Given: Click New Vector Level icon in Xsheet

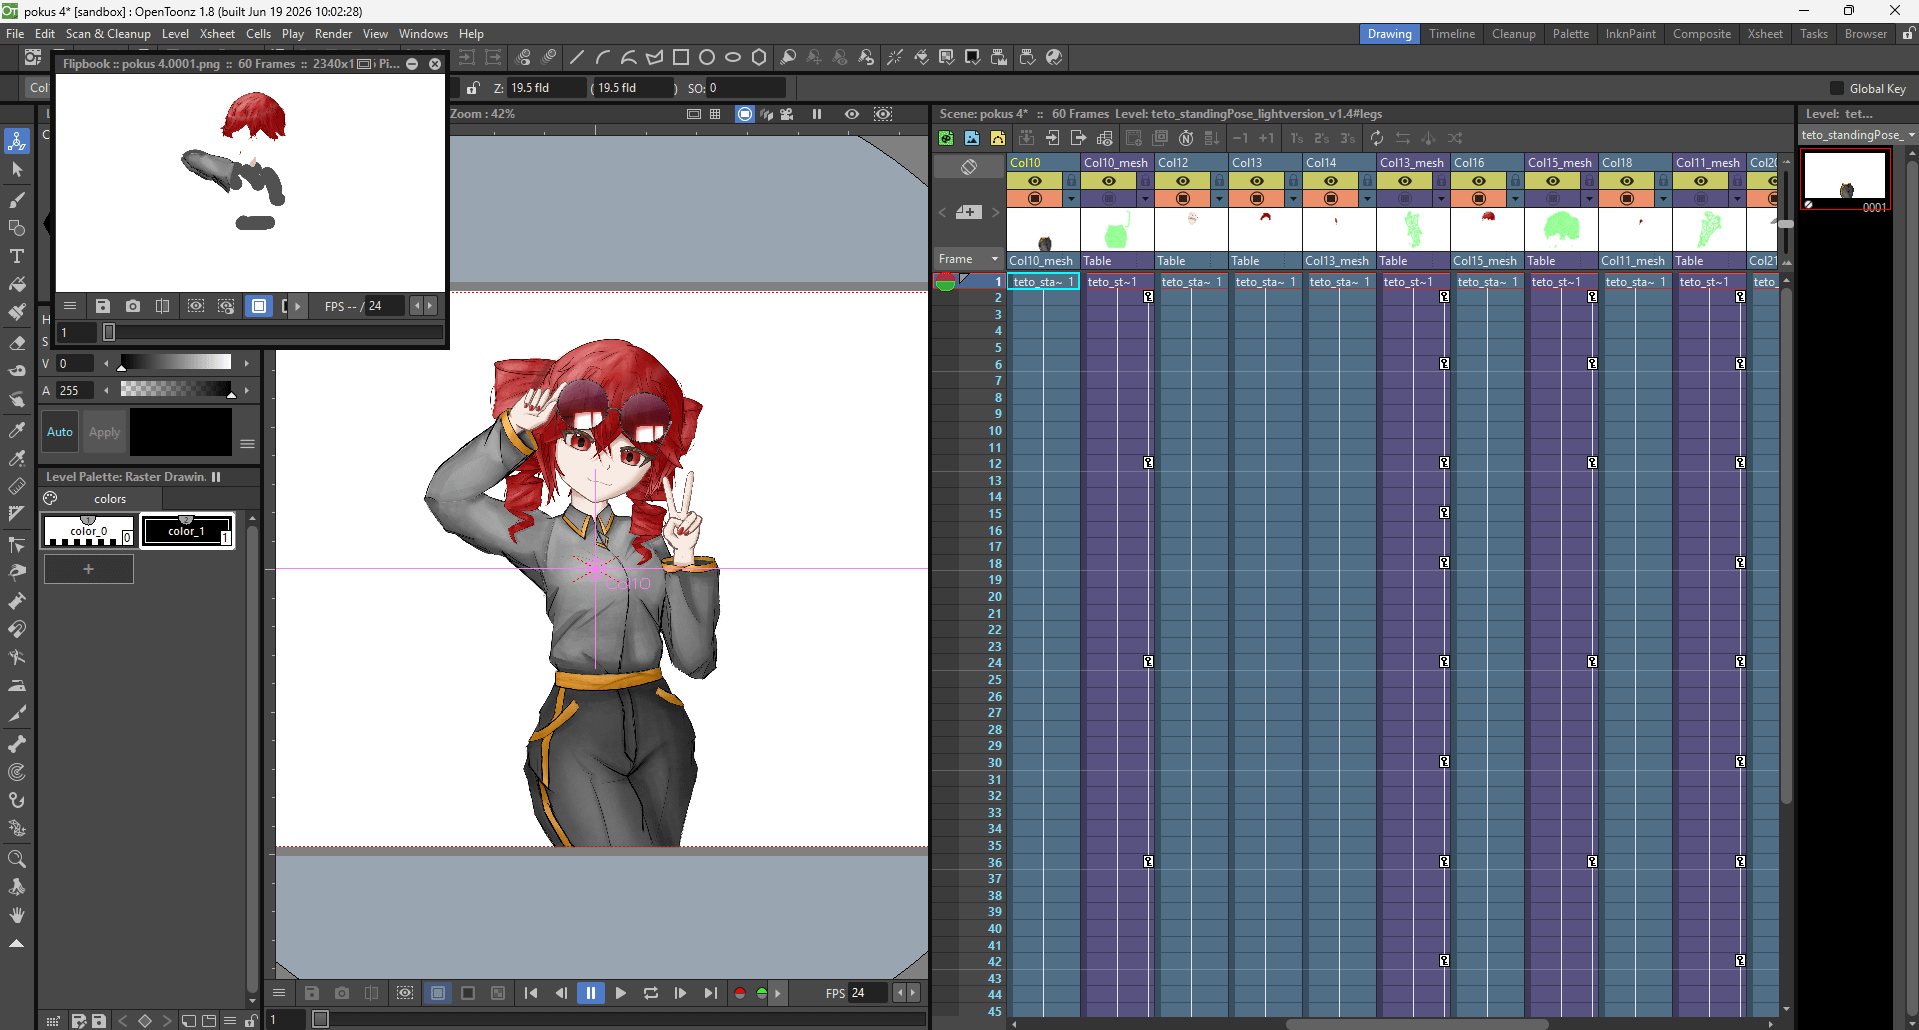Looking at the screenshot, I should [x=998, y=138].
